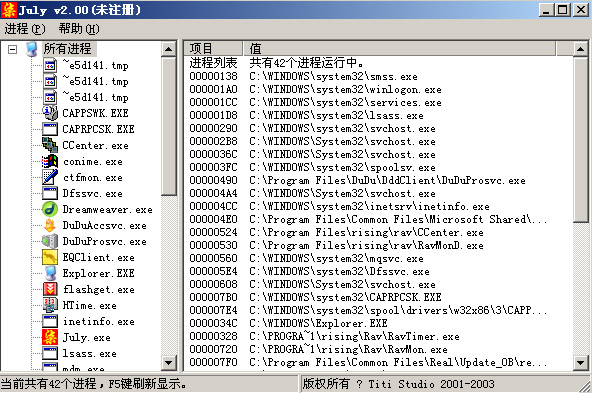This screenshot has height=393, width=592.
Task: Click the HTime.exe icon
Action: click(50, 305)
